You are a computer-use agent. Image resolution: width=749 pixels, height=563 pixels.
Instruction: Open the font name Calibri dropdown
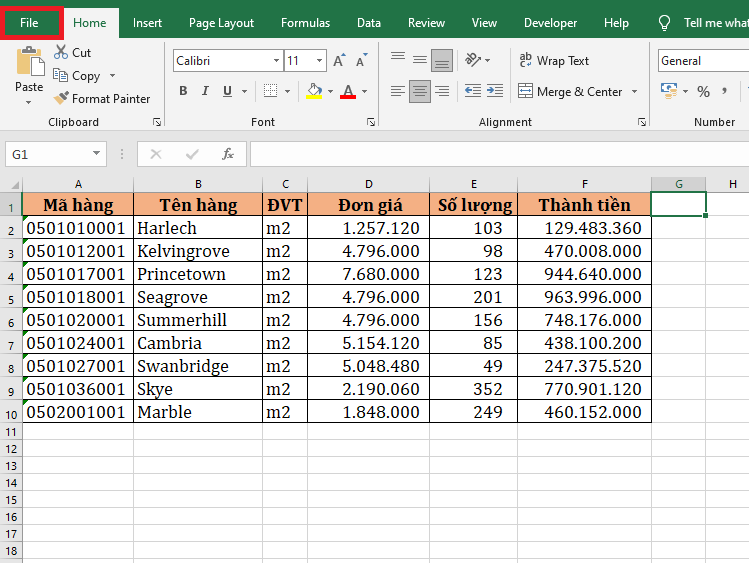pos(276,61)
